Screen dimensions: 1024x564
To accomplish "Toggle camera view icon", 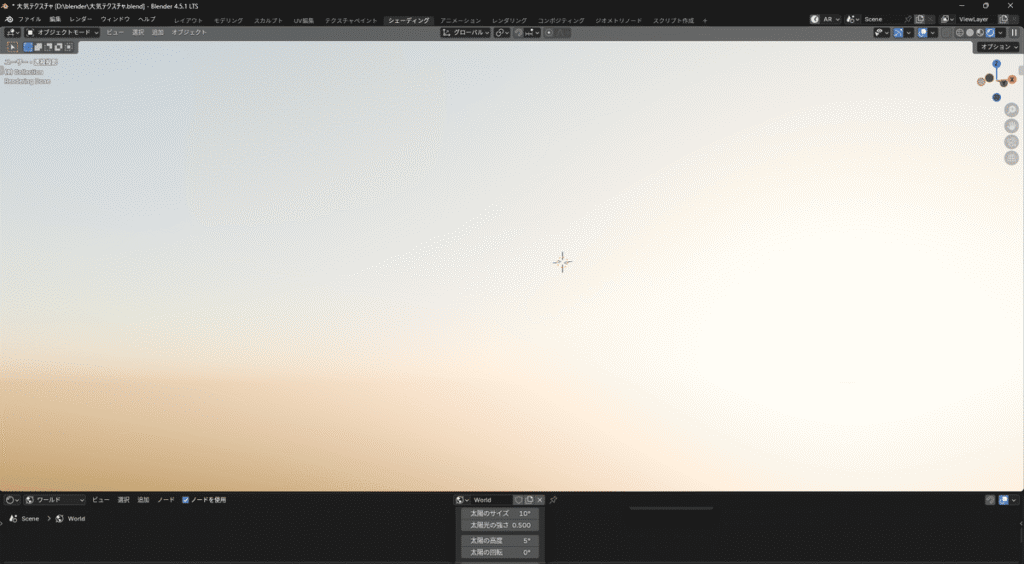I will [x=1012, y=142].
